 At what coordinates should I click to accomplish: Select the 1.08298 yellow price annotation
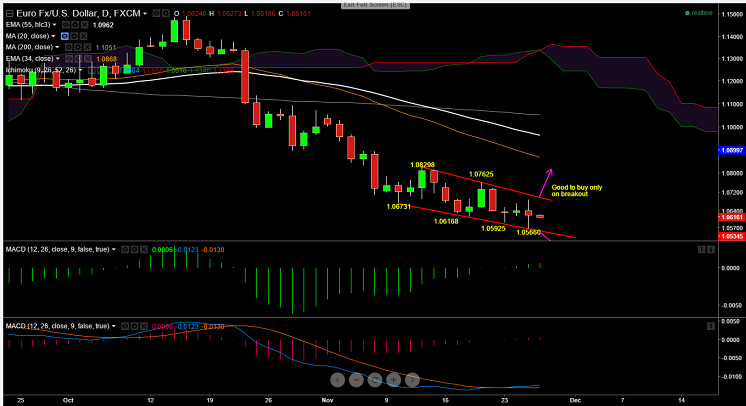pos(422,165)
